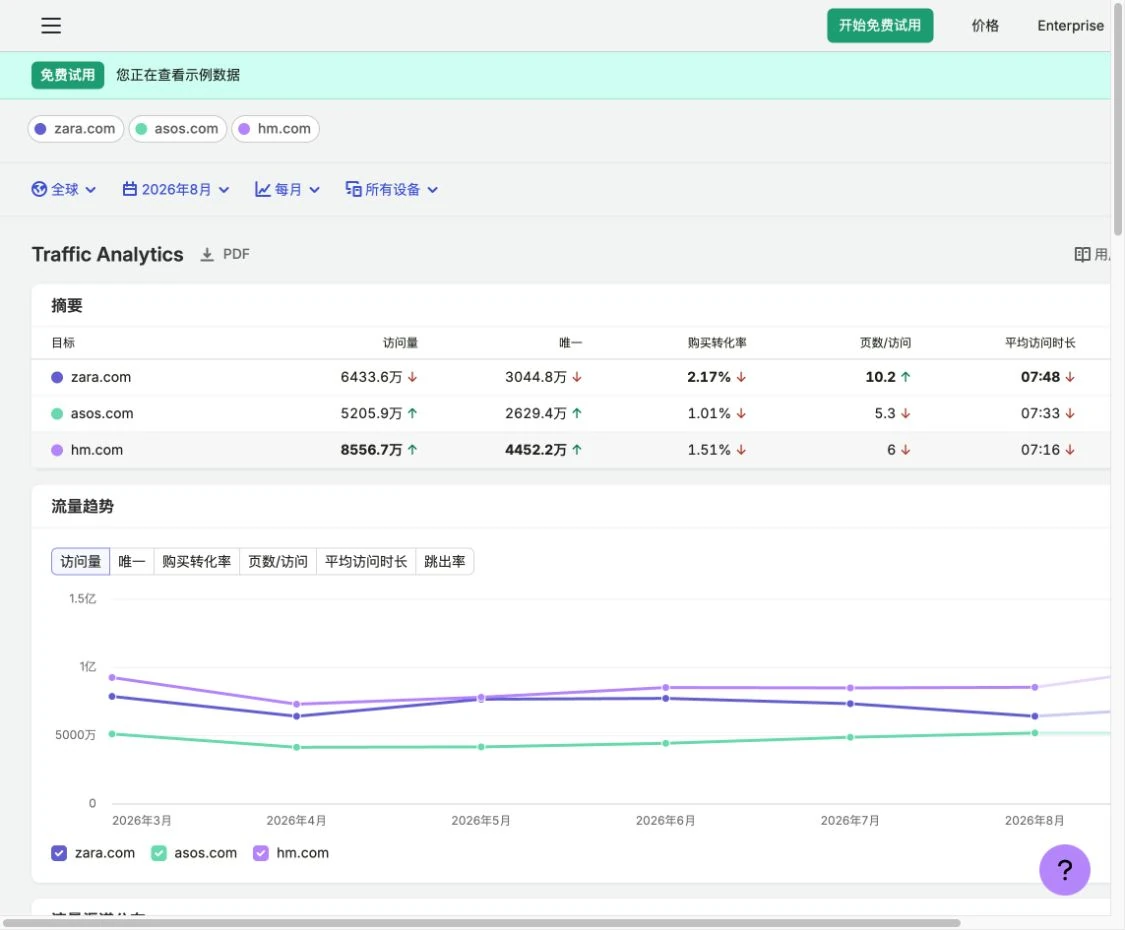The width and height of the screenshot is (1125, 930).
Task: Switch to the 页数/访问 trend tab
Action: [278, 561]
